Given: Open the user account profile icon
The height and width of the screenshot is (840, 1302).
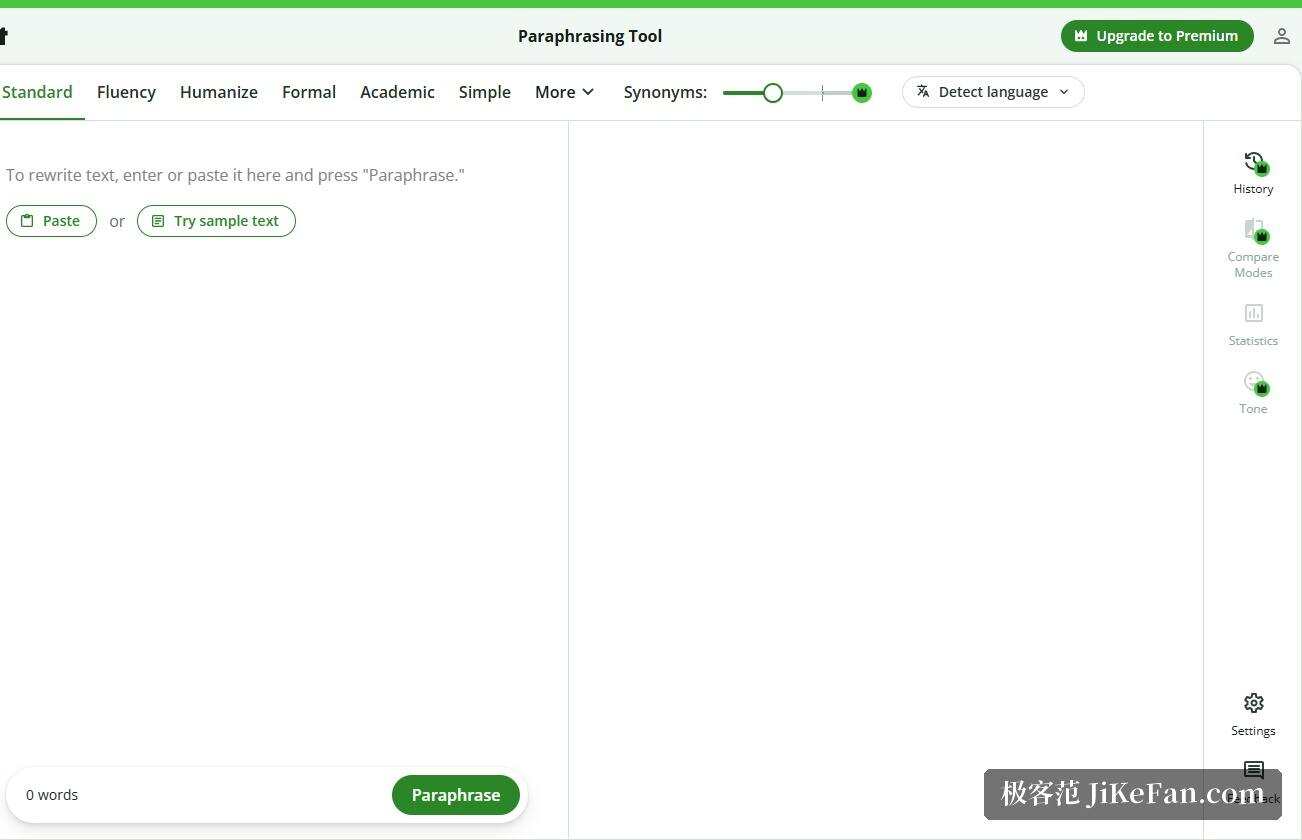Looking at the screenshot, I should [x=1281, y=36].
